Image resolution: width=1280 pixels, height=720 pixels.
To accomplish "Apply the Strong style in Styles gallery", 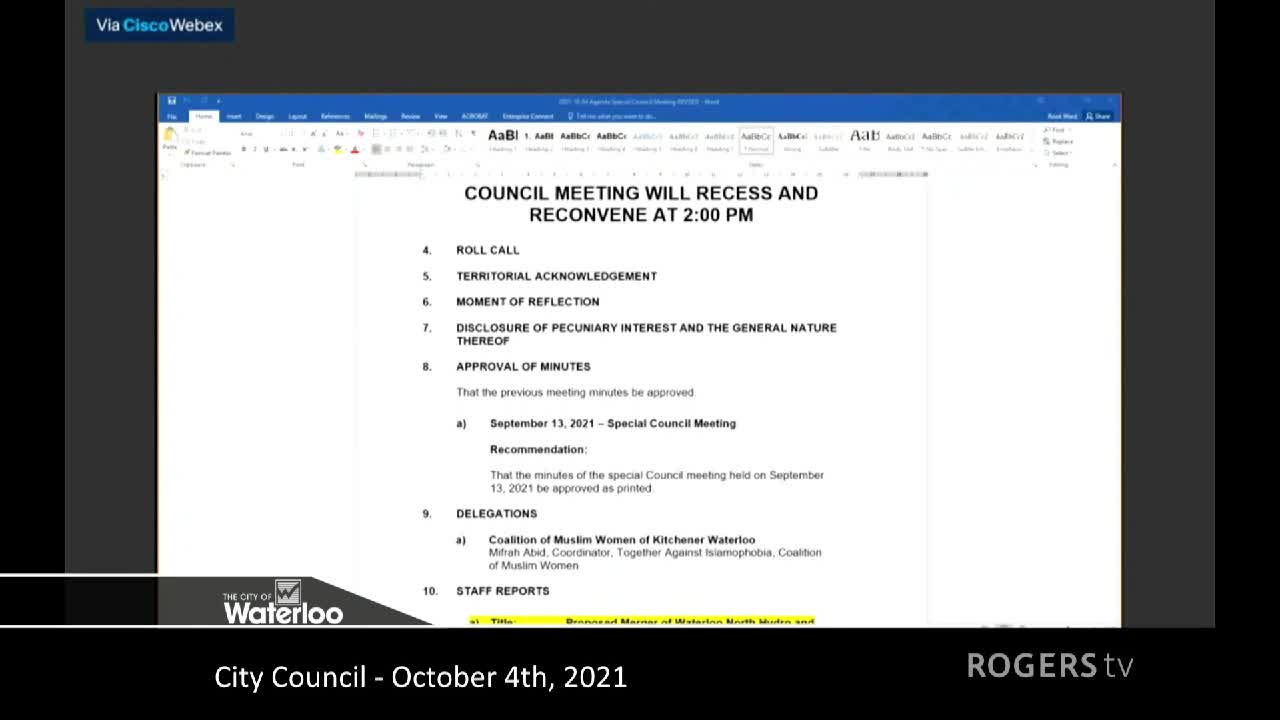I will tap(792, 139).
